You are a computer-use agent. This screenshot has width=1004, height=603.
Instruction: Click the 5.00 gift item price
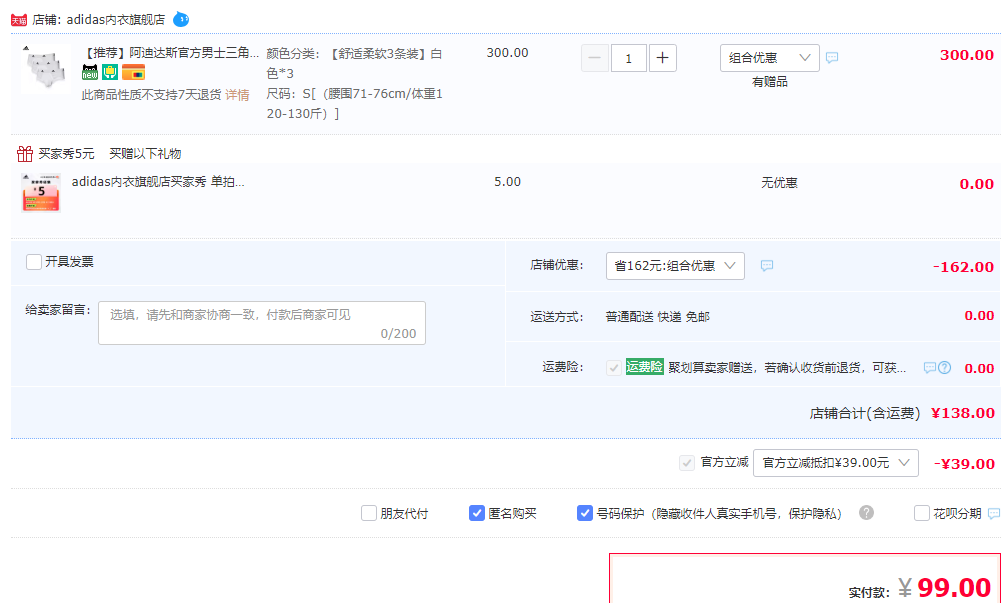tap(507, 182)
